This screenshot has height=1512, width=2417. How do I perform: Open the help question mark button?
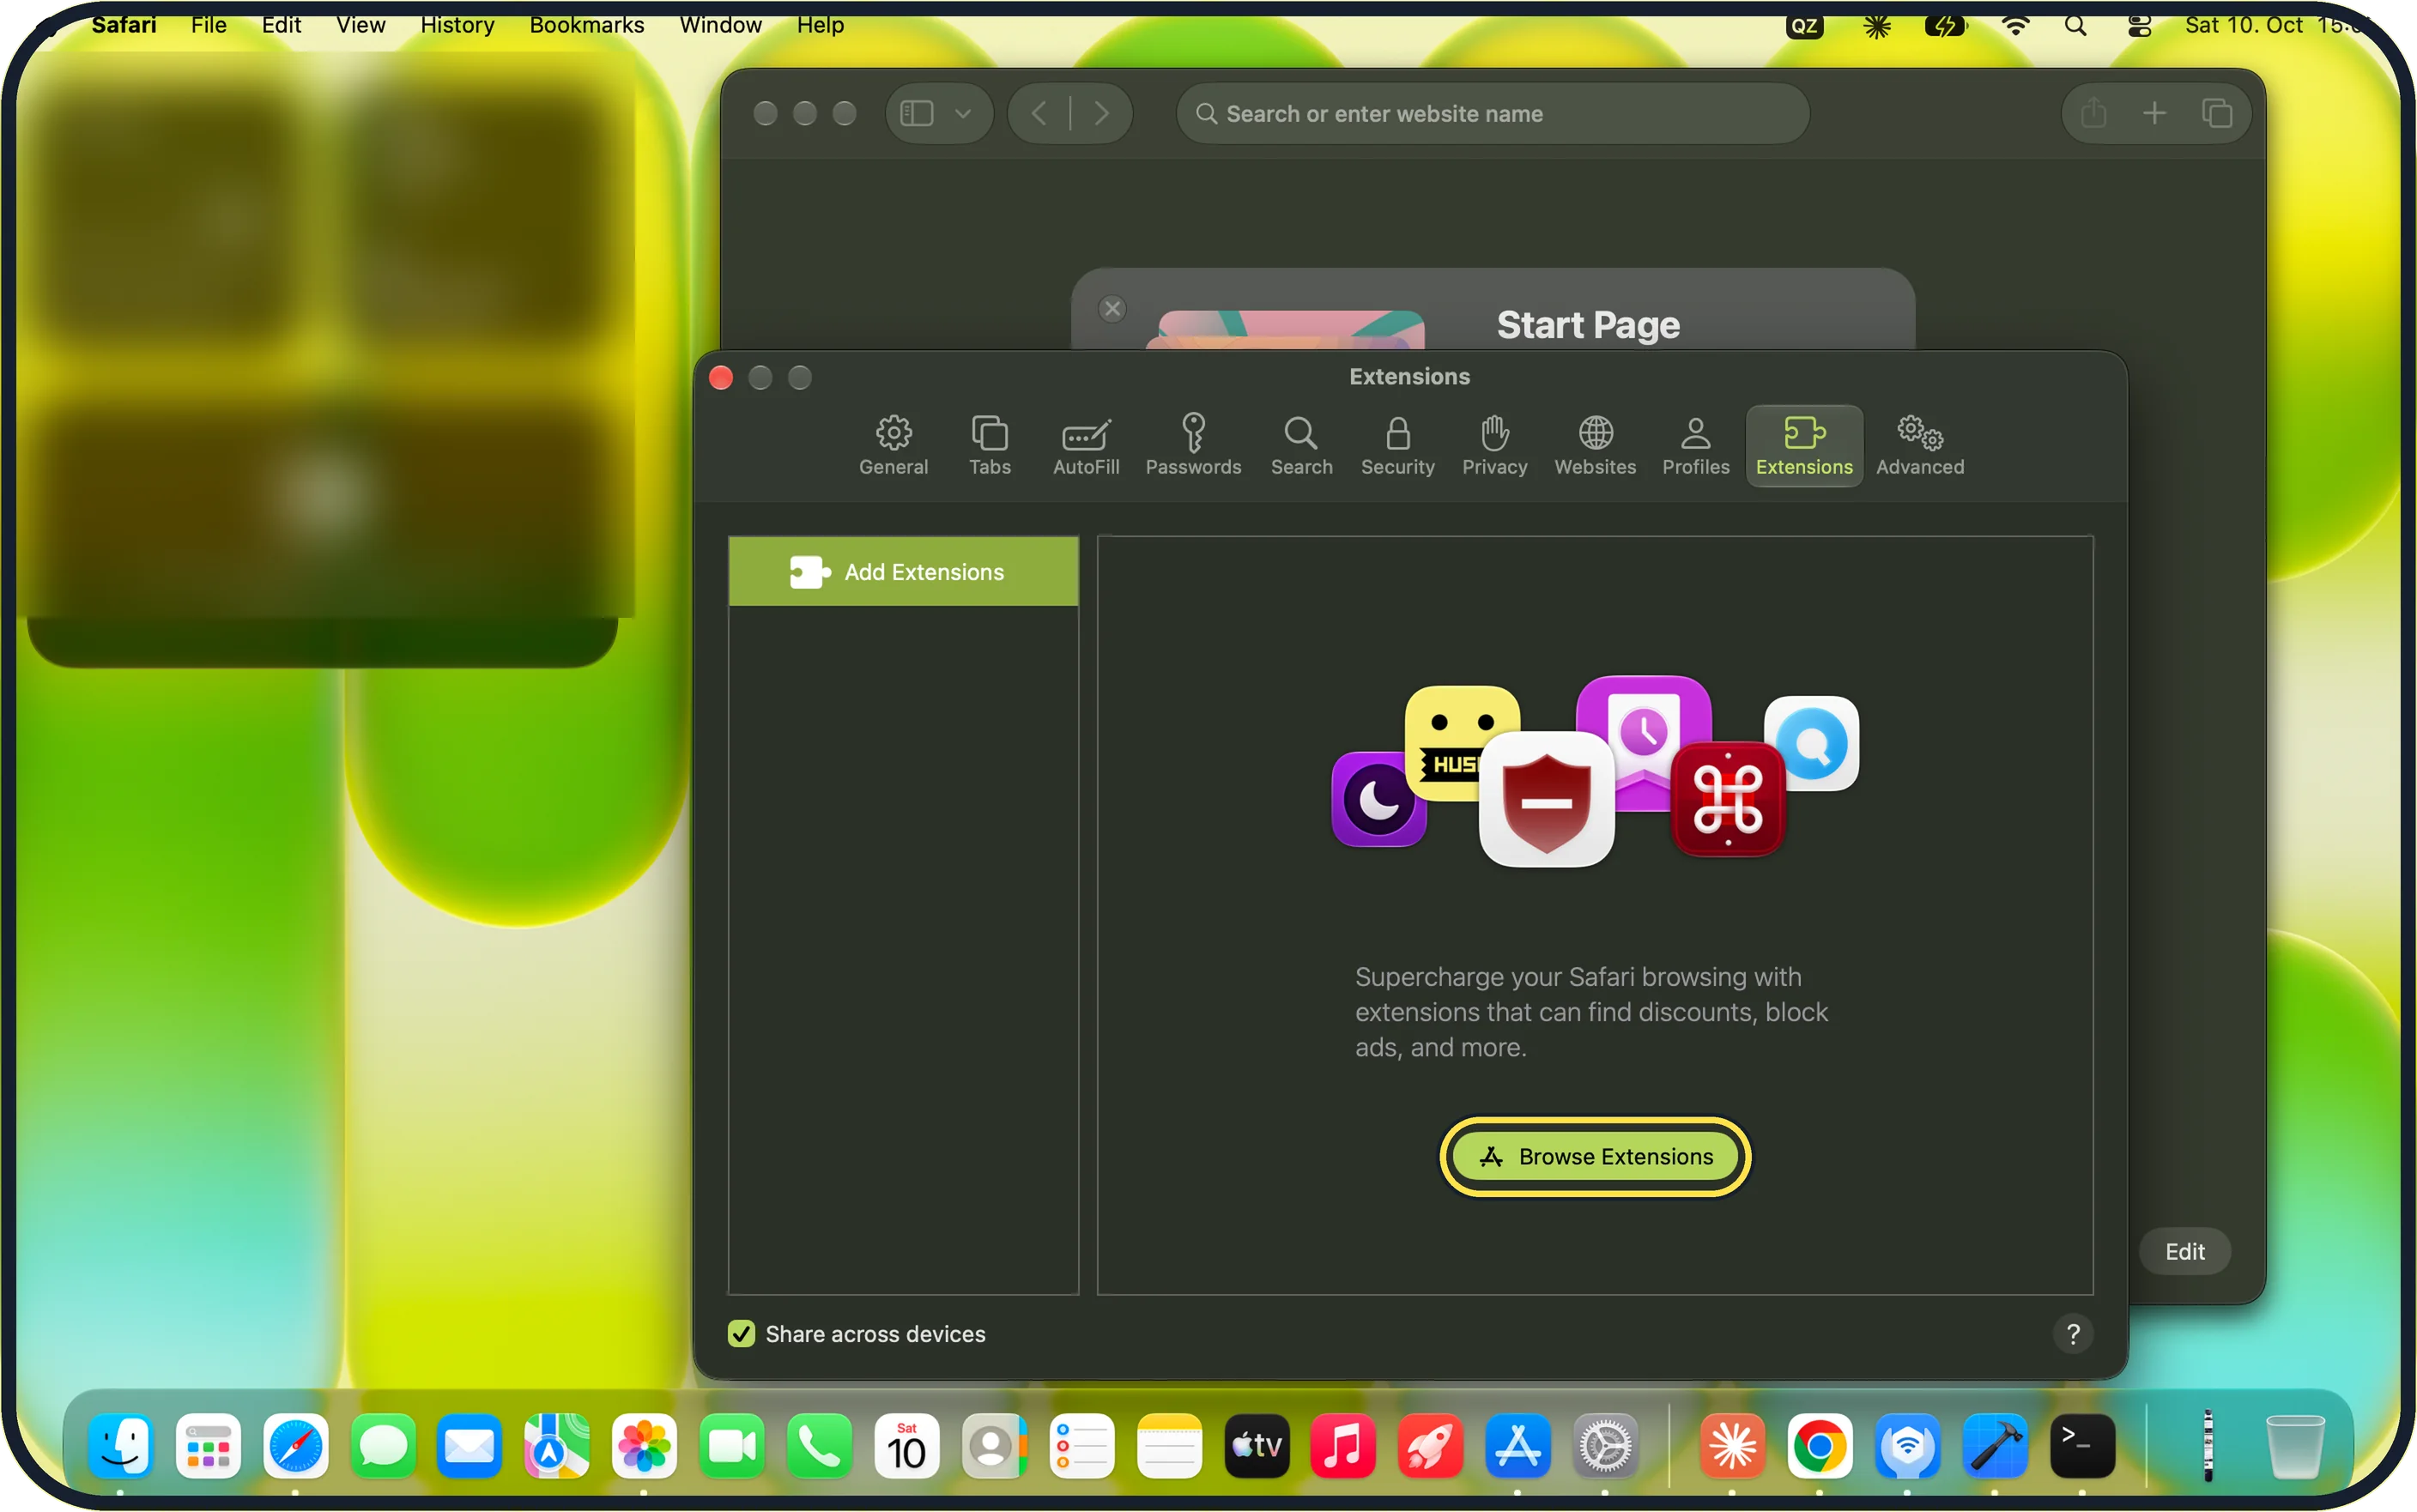(2072, 1333)
